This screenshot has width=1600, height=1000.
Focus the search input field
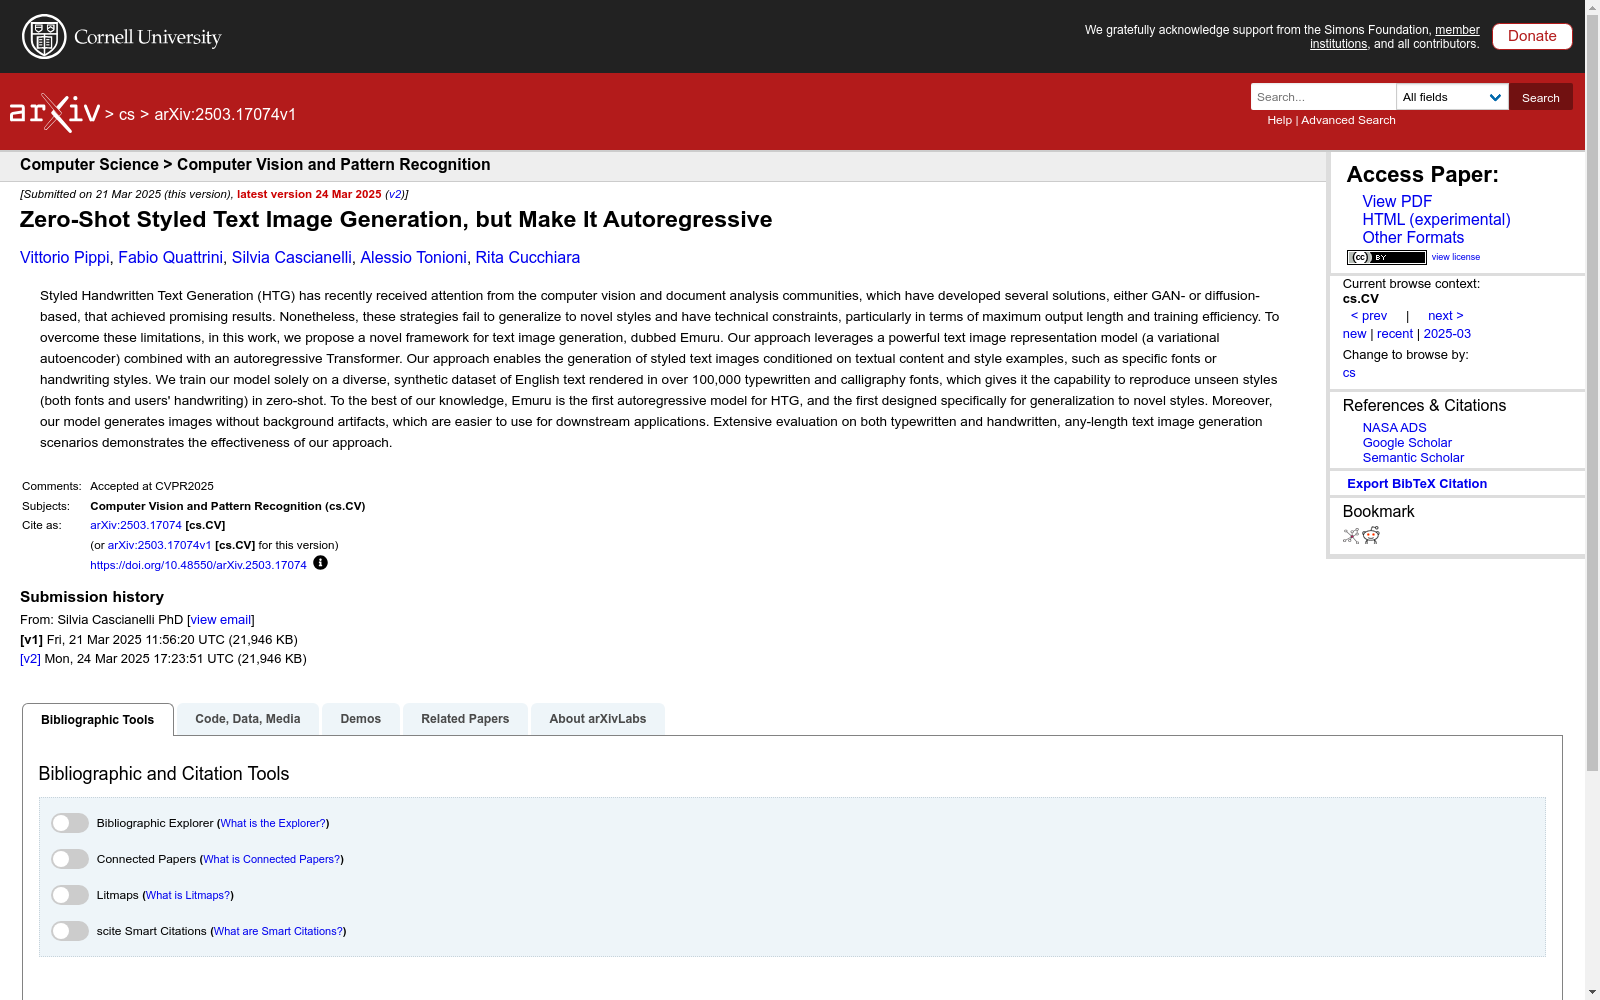1323,97
